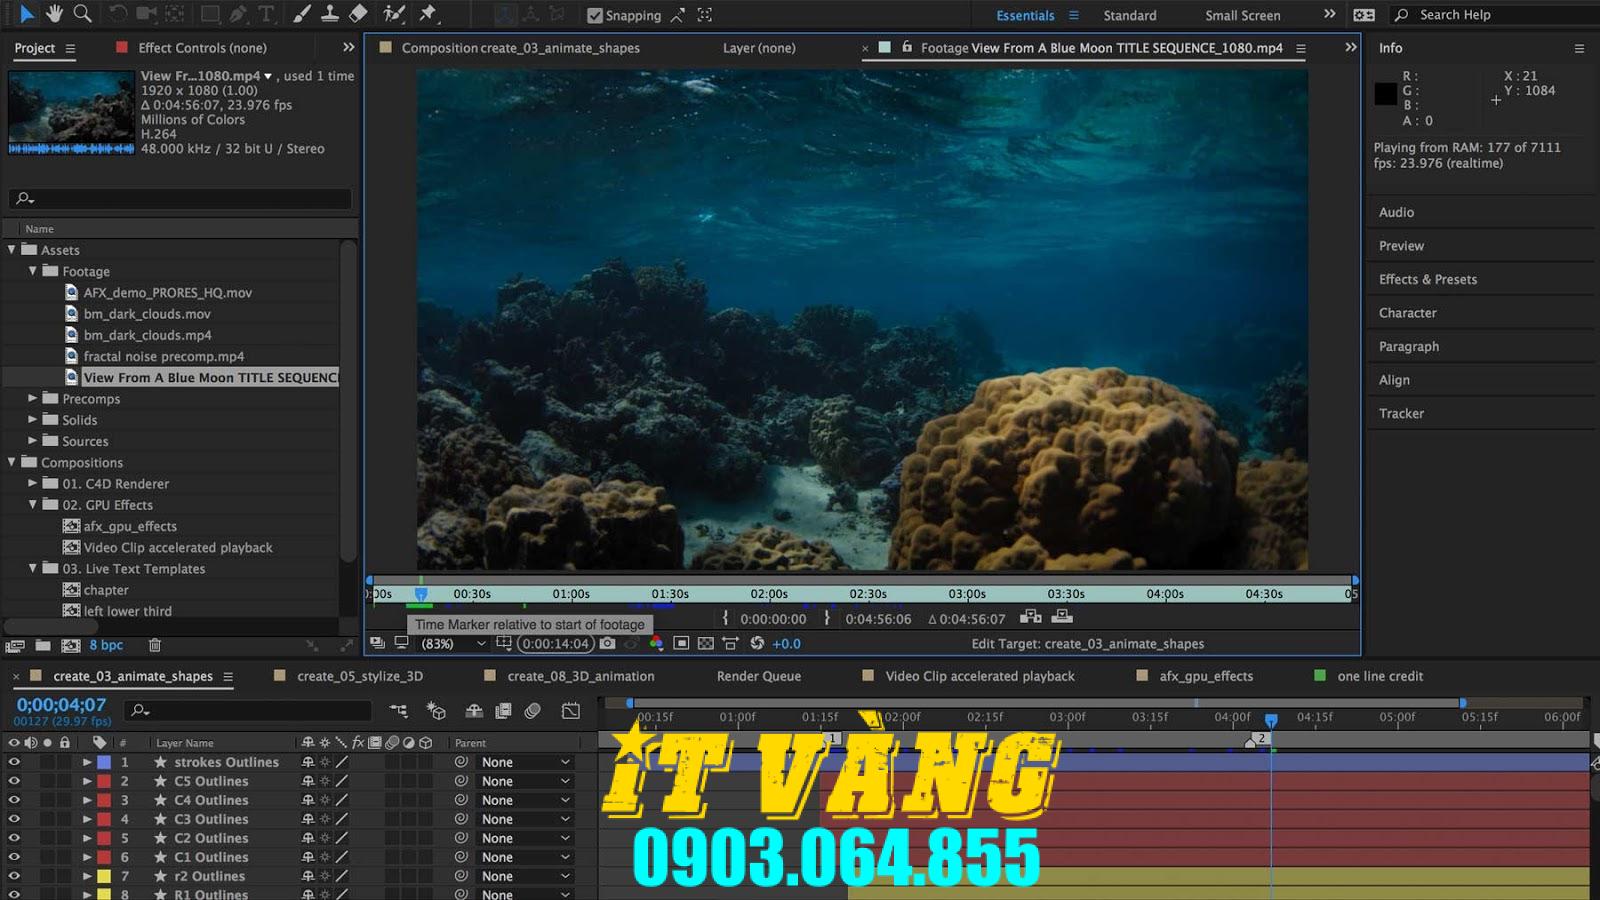
Task: Hide the strokes Outlines layer
Action: [x=13, y=762]
